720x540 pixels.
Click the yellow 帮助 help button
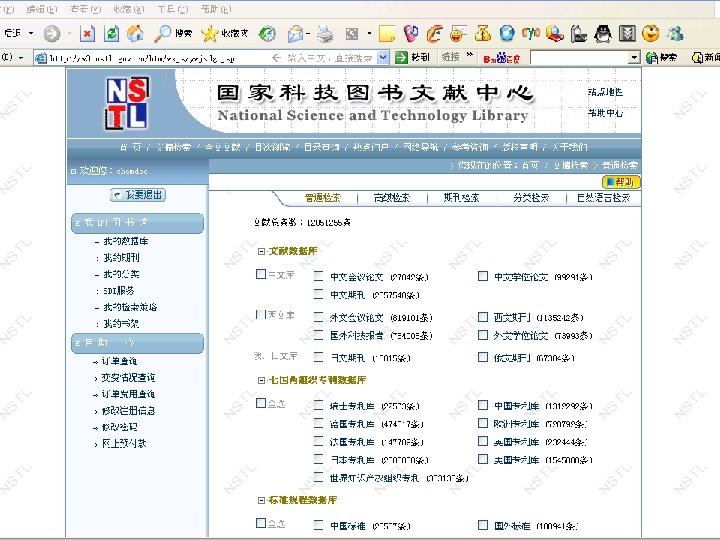[x=620, y=182]
